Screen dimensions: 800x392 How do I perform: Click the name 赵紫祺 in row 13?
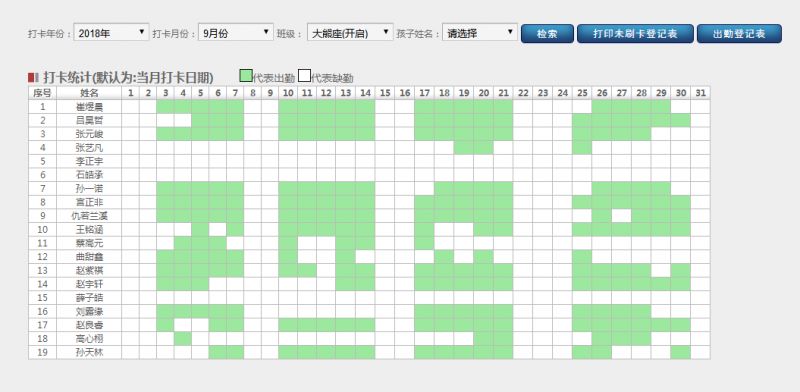coord(89,271)
